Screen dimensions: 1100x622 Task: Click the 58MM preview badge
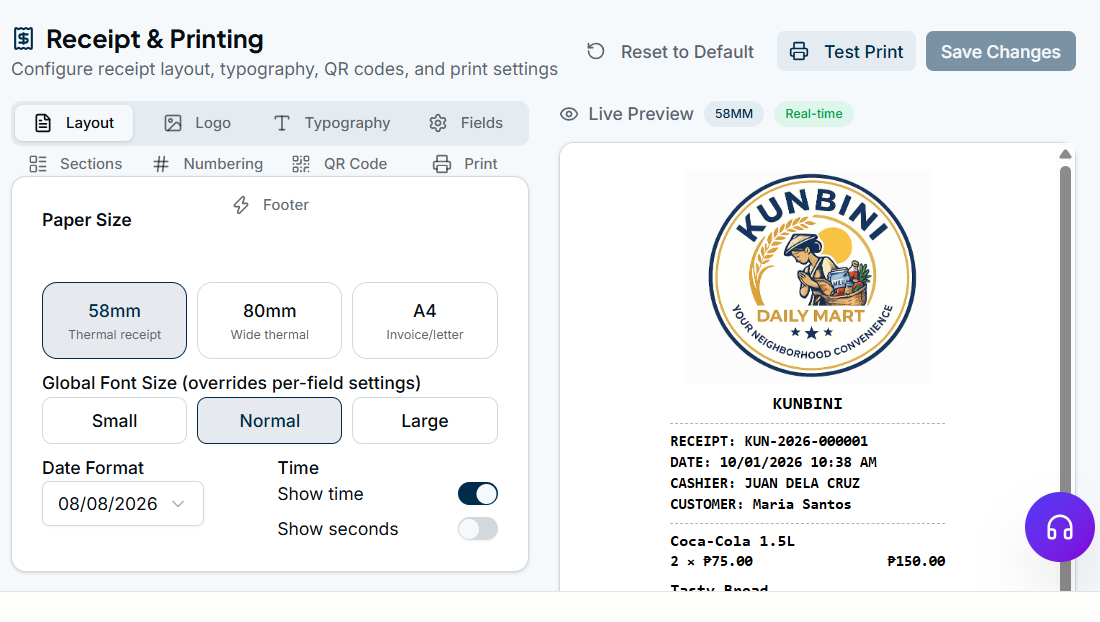pyautogui.click(x=734, y=114)
